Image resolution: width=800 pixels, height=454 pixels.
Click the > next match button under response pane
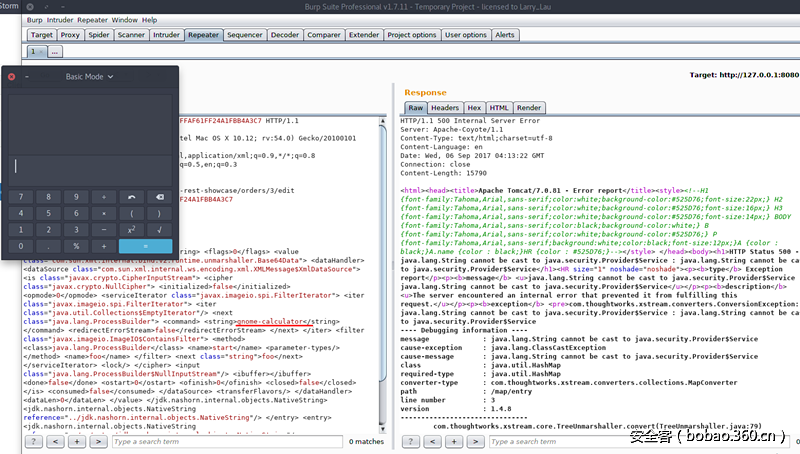point(473,441)
